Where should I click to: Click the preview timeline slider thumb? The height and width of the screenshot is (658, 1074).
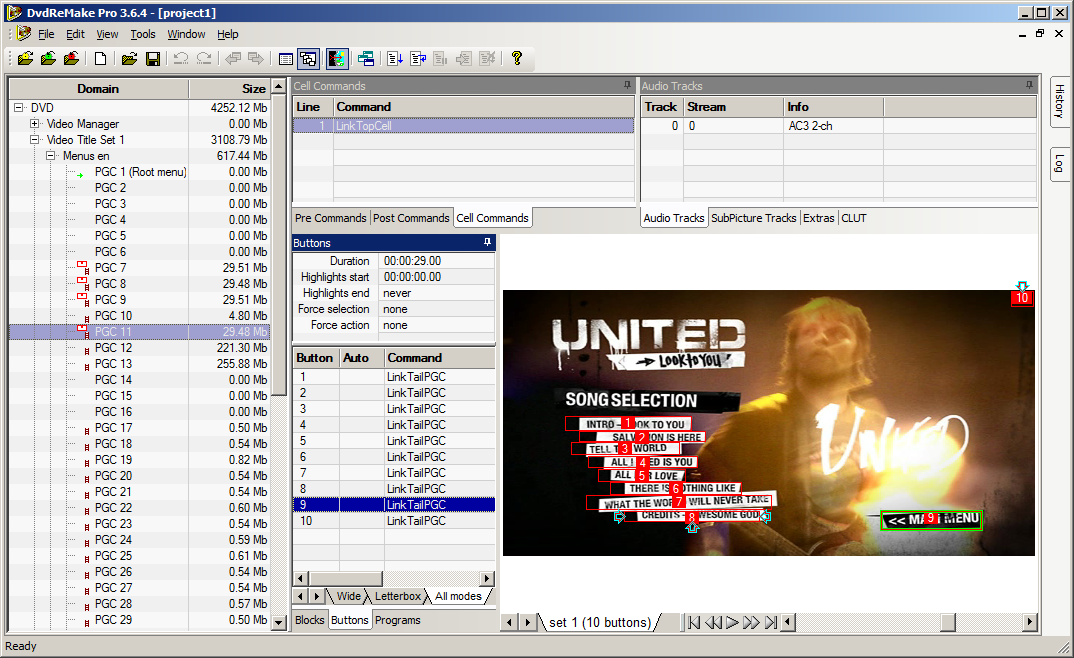point(948,622)
